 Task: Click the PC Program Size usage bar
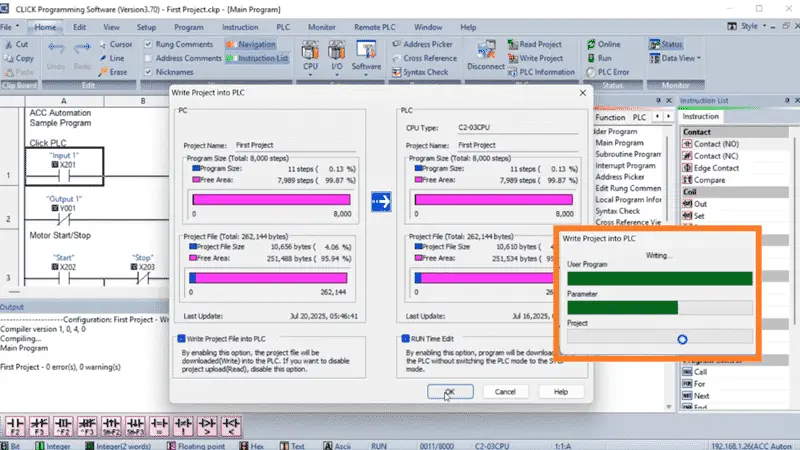pyautogui.click(x=271, y=199)
